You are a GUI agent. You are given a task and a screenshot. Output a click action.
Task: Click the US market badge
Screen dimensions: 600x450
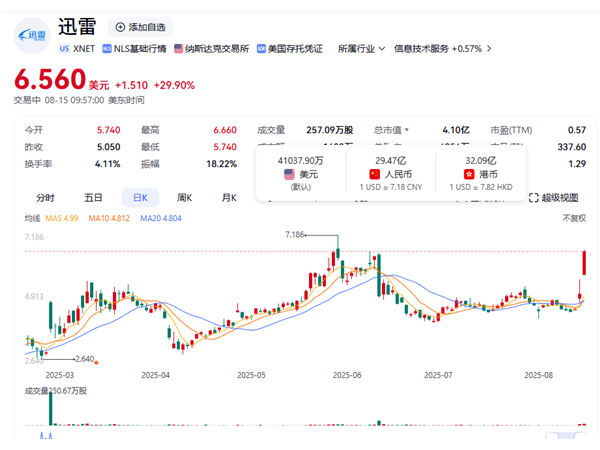64,49
